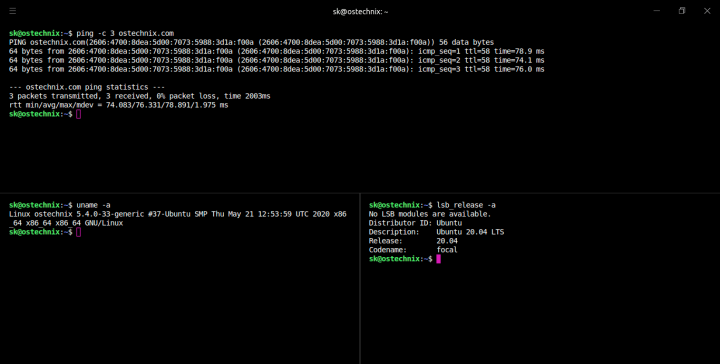Click the ping reply with icmp_seq=2

click(276, 60)
